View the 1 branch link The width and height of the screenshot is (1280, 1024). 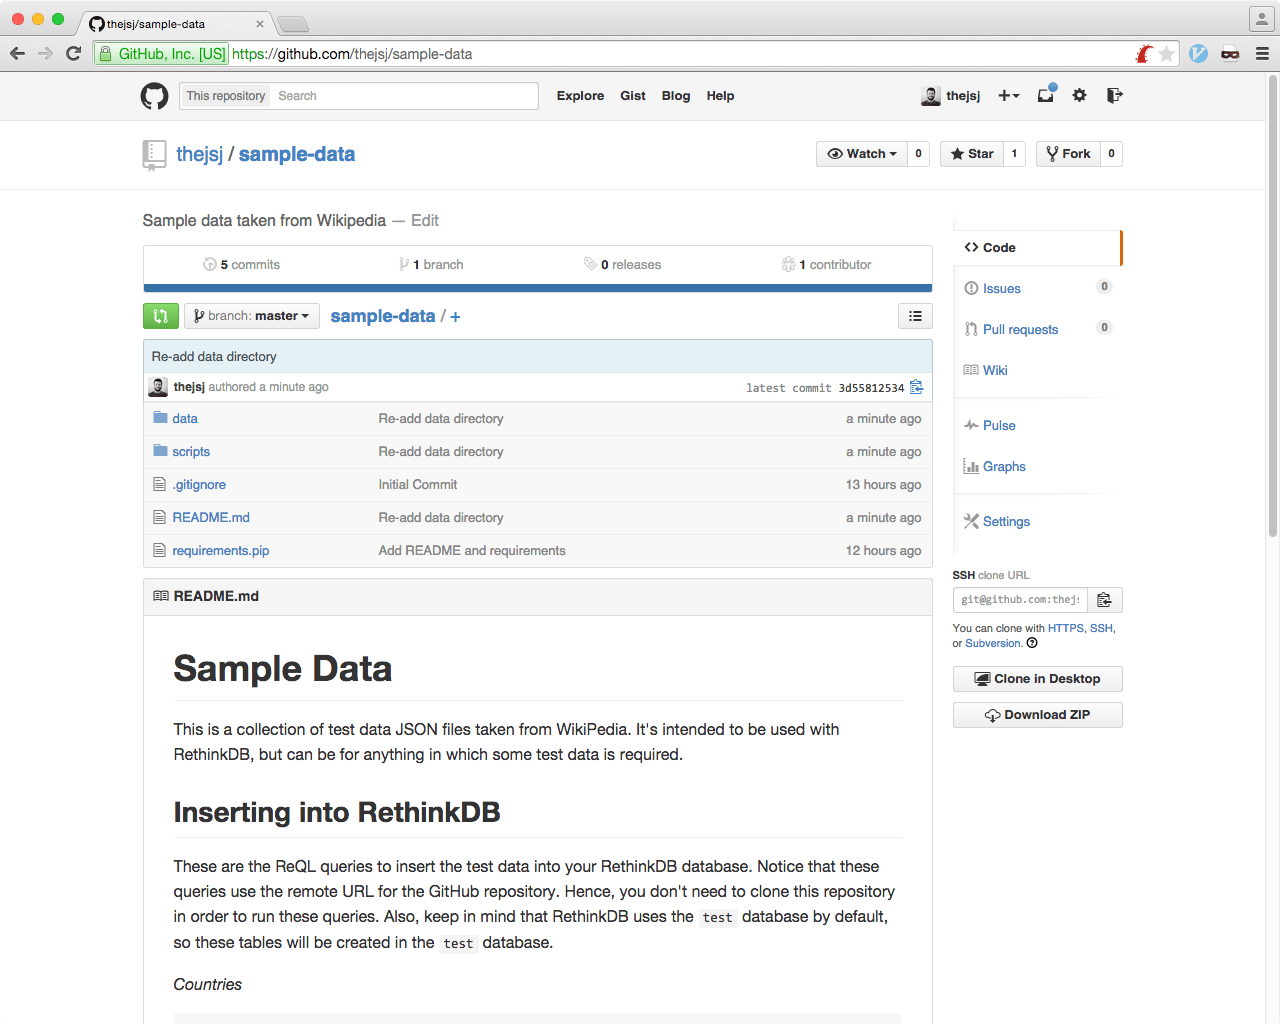431,265
